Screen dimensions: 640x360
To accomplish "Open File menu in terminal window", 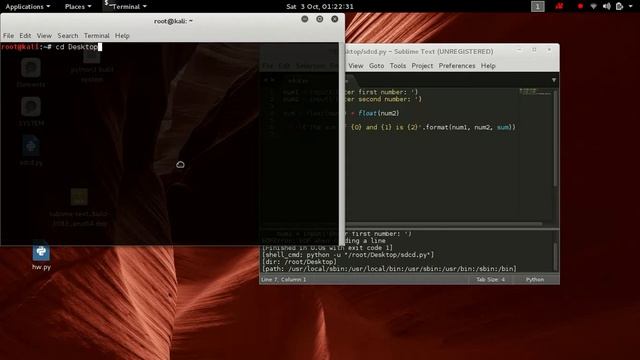I will [8, 36].
